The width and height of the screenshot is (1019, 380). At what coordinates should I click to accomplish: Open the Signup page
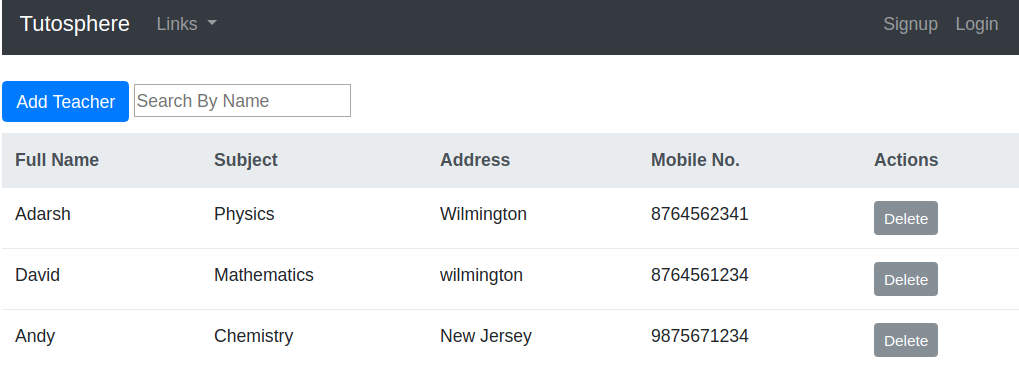[910, 24]
